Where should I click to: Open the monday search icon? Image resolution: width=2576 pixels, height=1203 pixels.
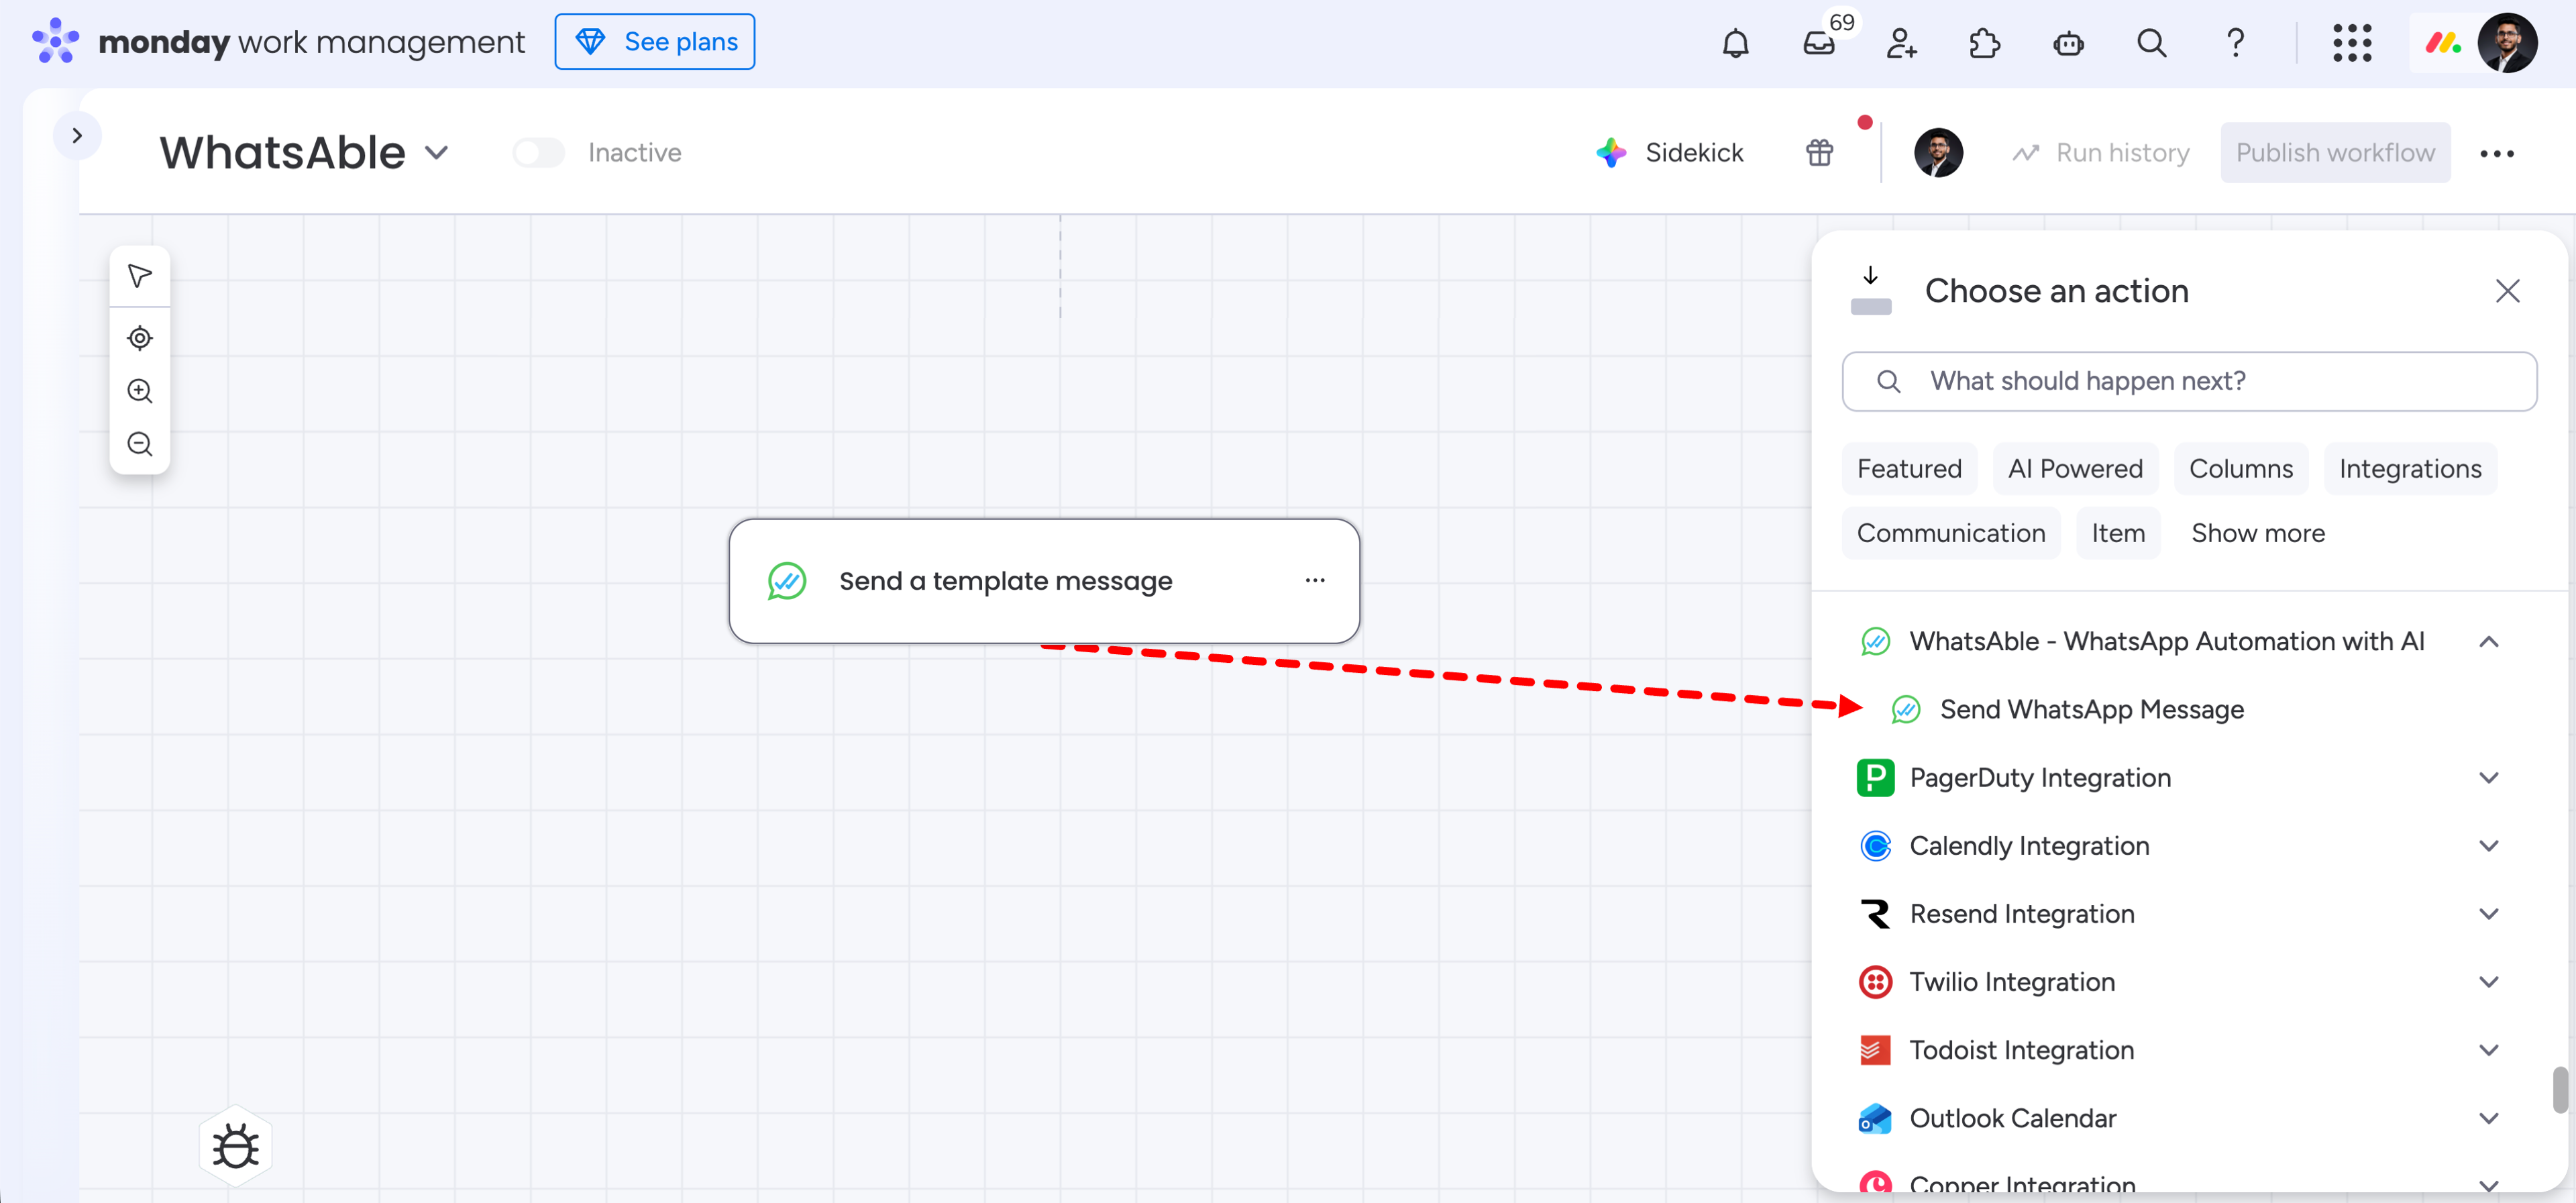(x=2152, y=43)
